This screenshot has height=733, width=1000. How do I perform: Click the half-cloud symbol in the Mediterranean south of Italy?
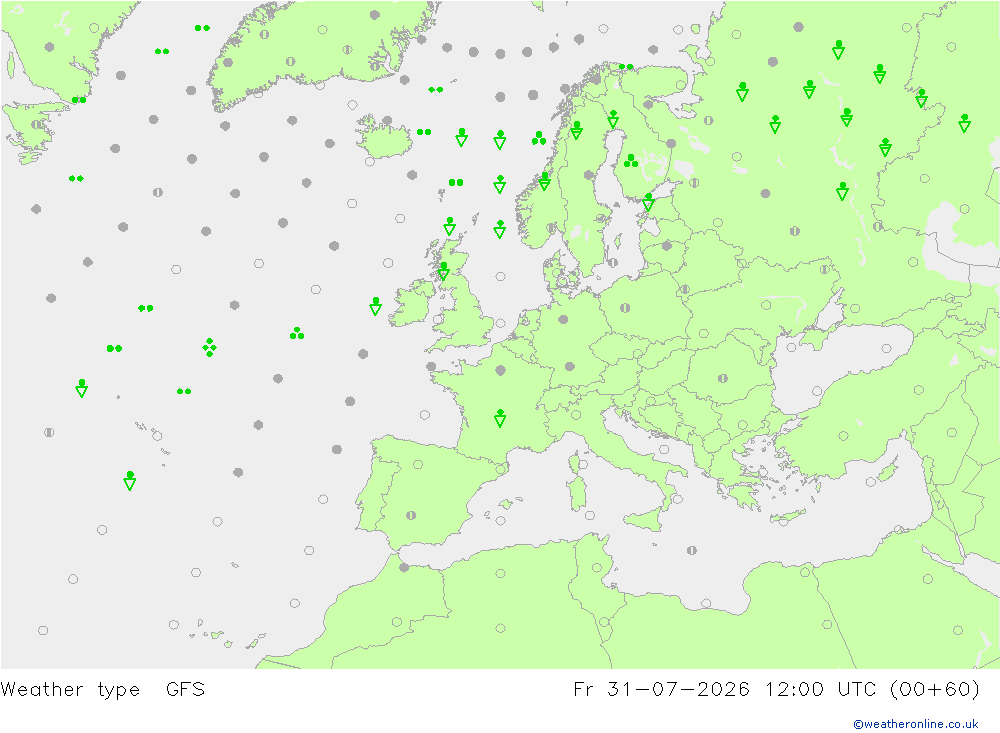(692, 550)
